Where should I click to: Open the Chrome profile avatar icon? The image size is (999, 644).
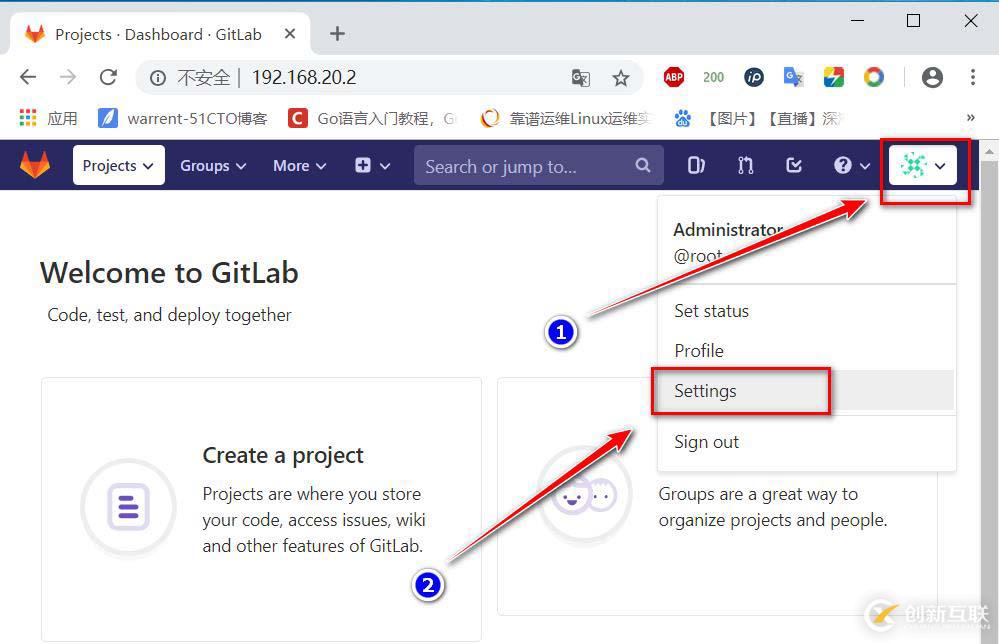click(932, 77)
